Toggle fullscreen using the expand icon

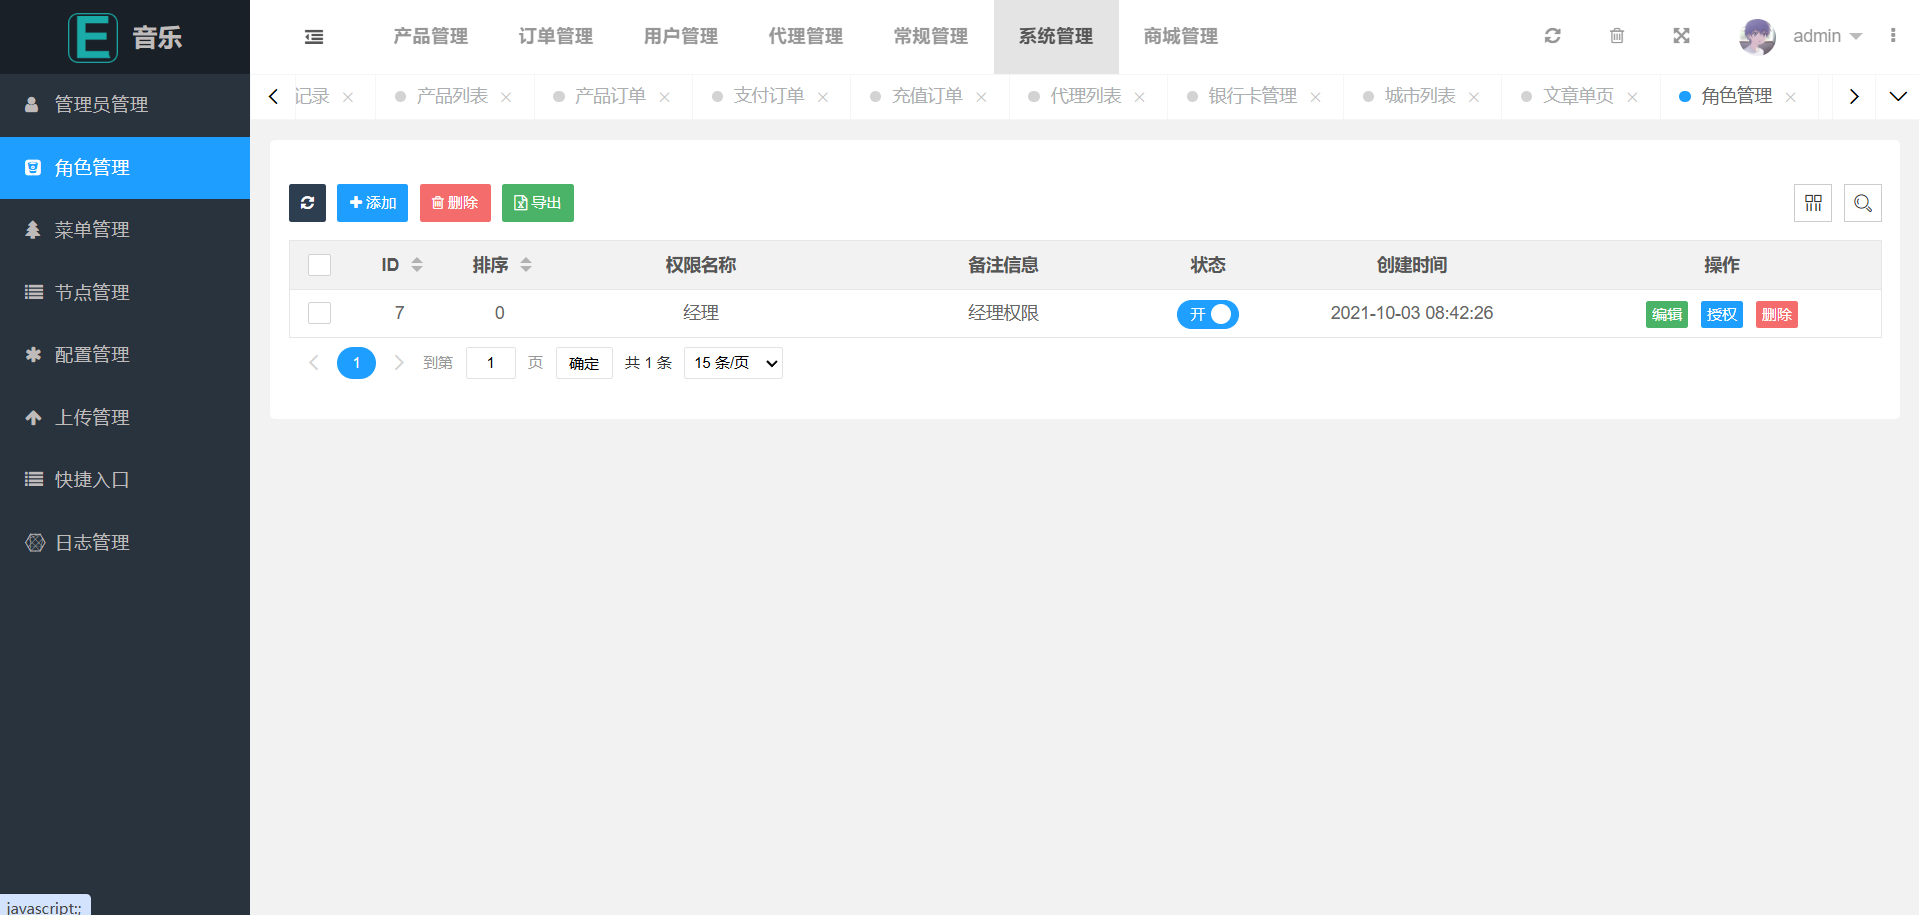click(x=1681, y=36)
